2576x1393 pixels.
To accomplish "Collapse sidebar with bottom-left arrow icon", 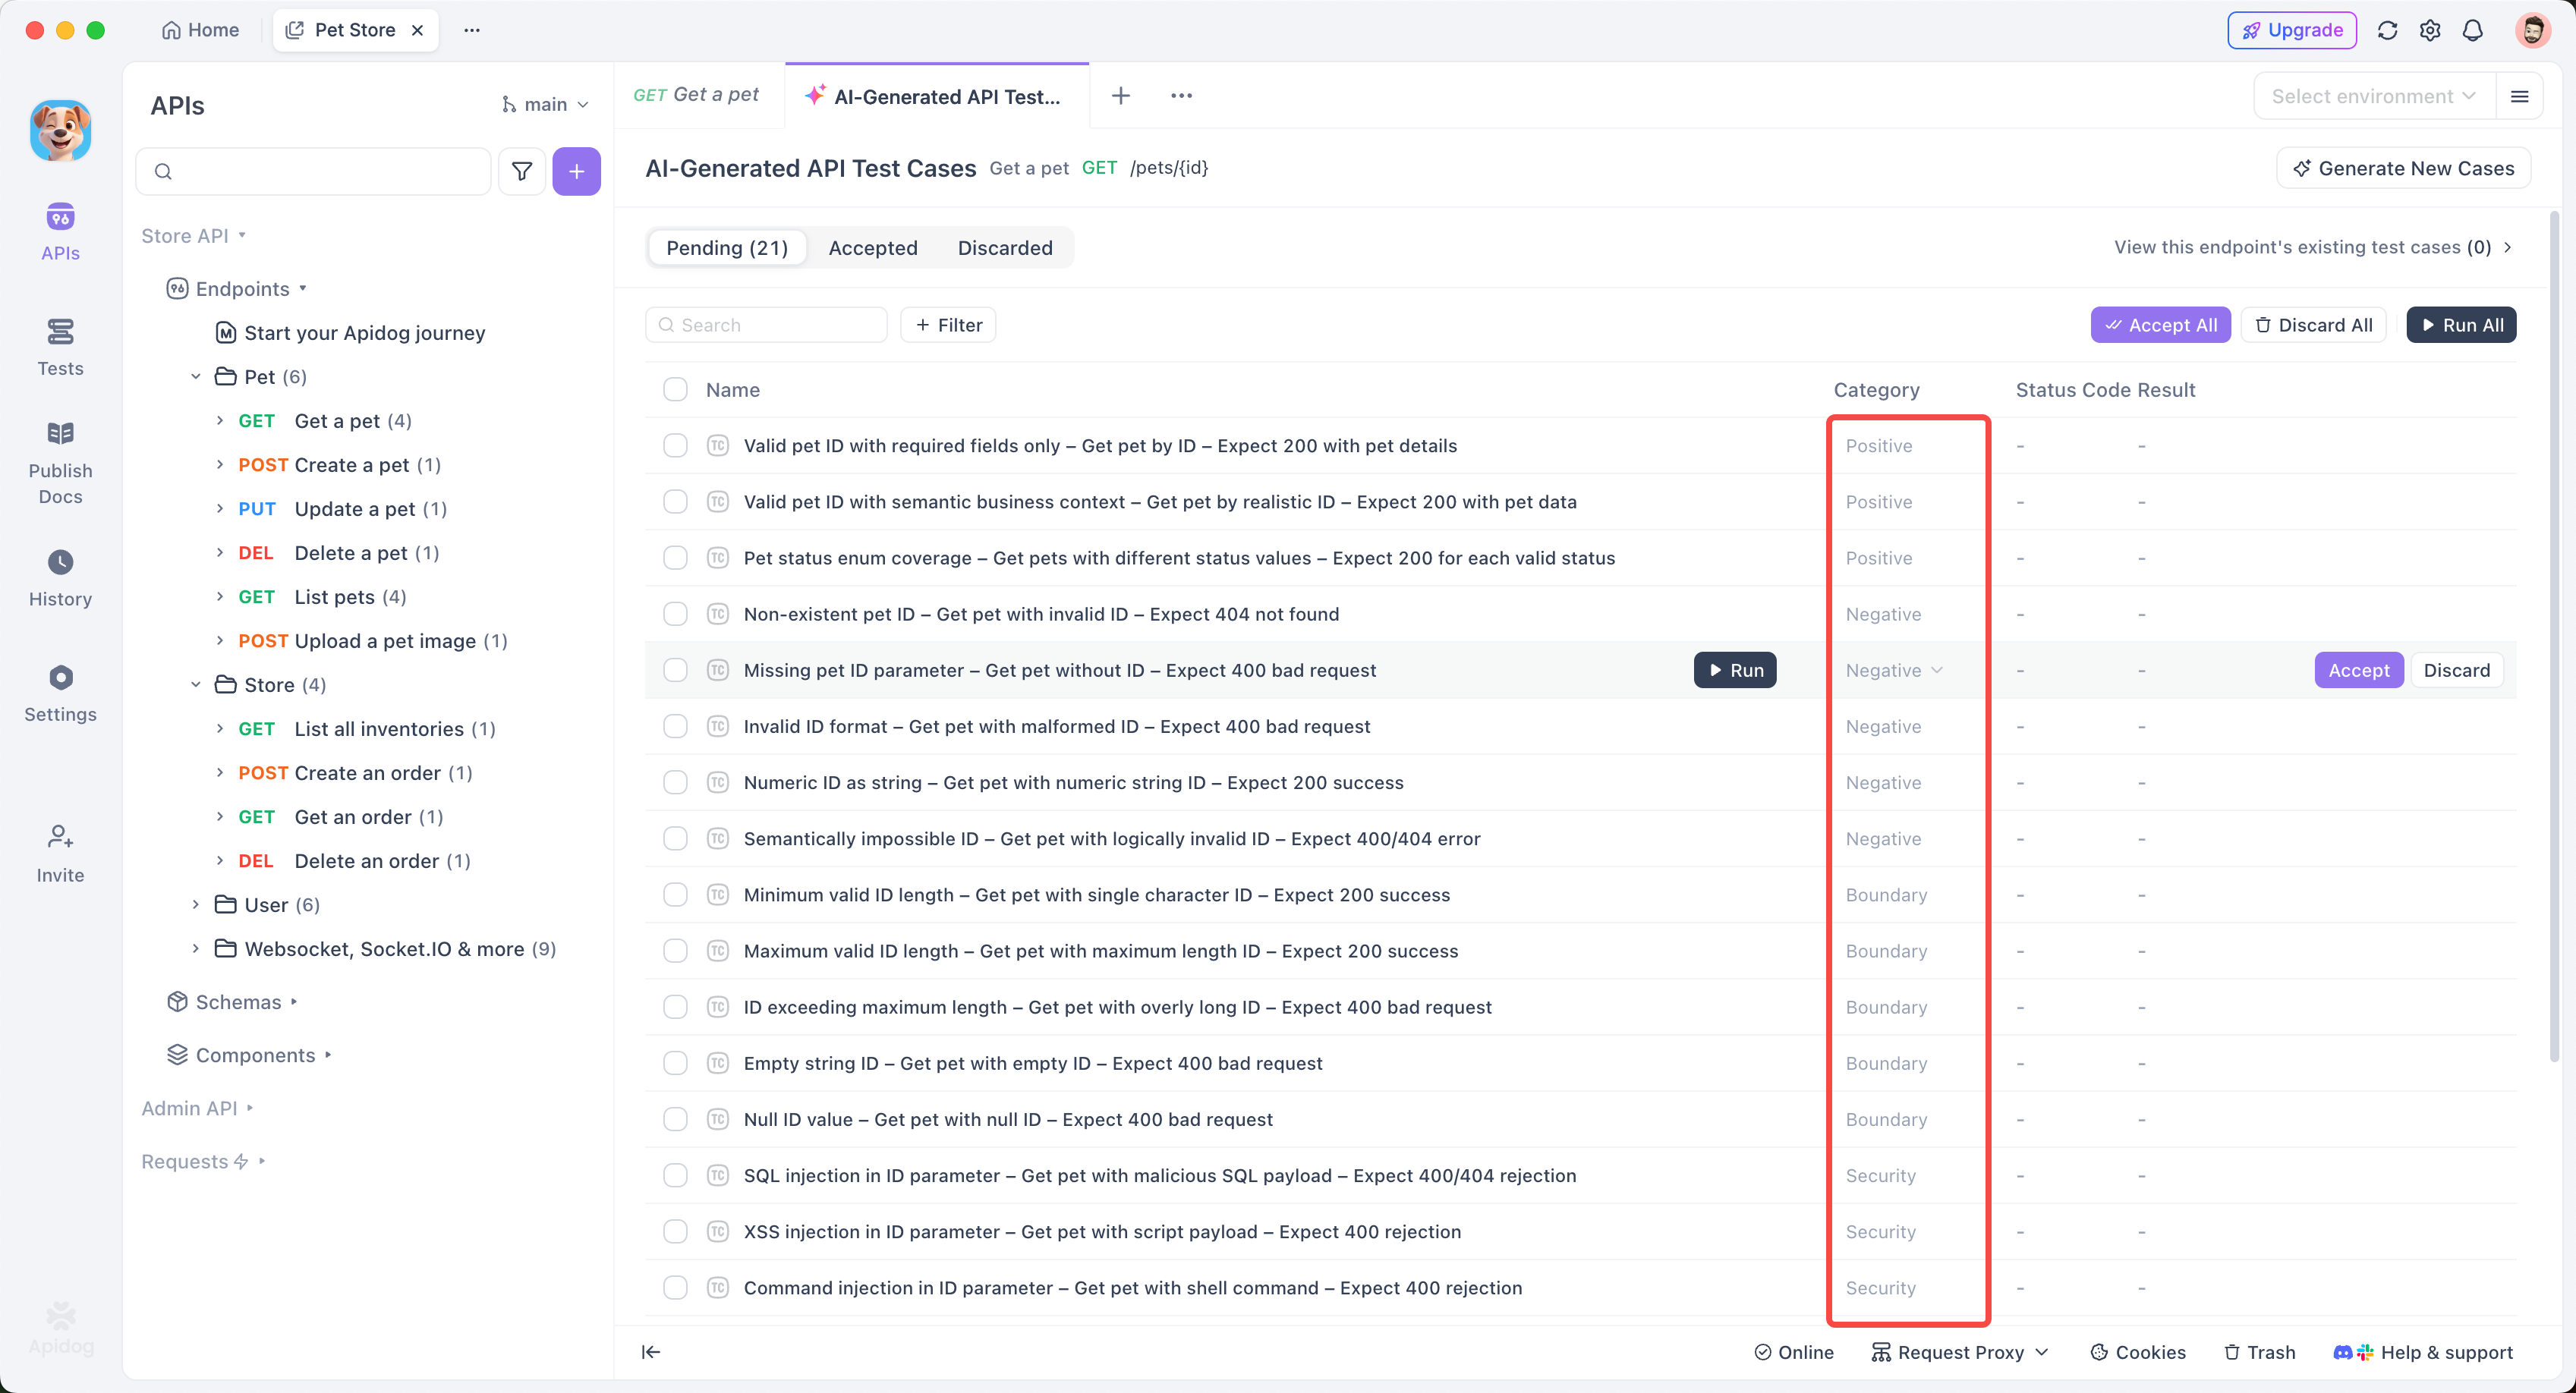I will tap(650, 1352).
